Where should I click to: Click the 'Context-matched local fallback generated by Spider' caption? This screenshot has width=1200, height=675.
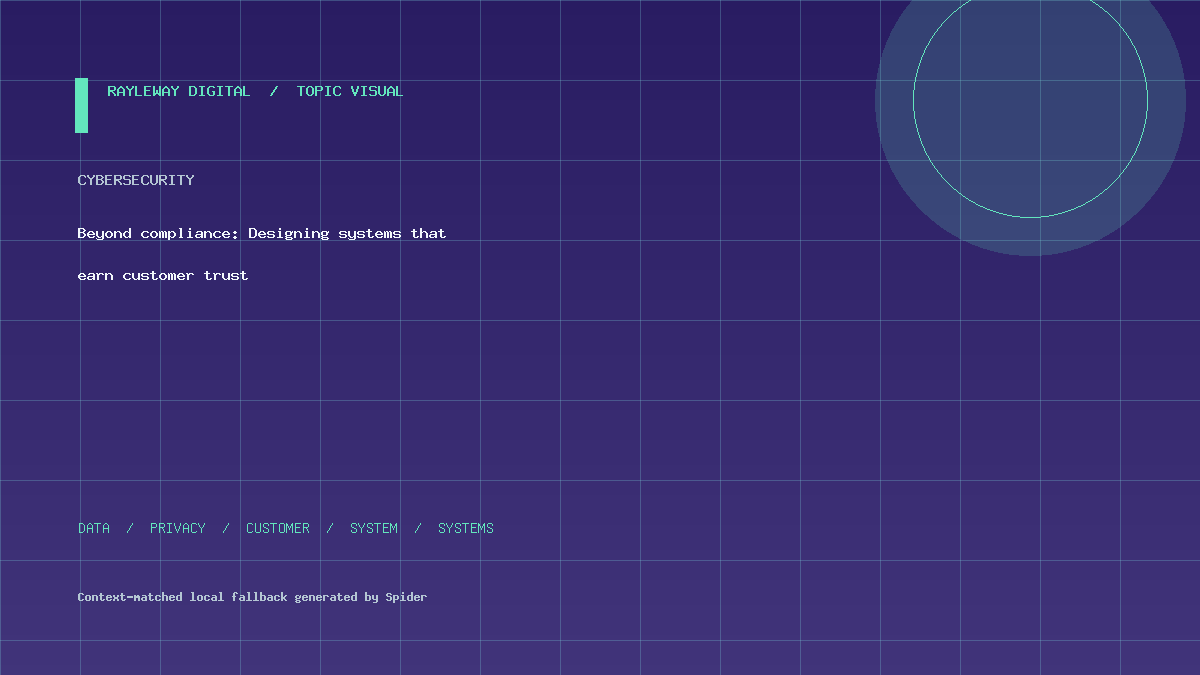click(x=252, y=597)
